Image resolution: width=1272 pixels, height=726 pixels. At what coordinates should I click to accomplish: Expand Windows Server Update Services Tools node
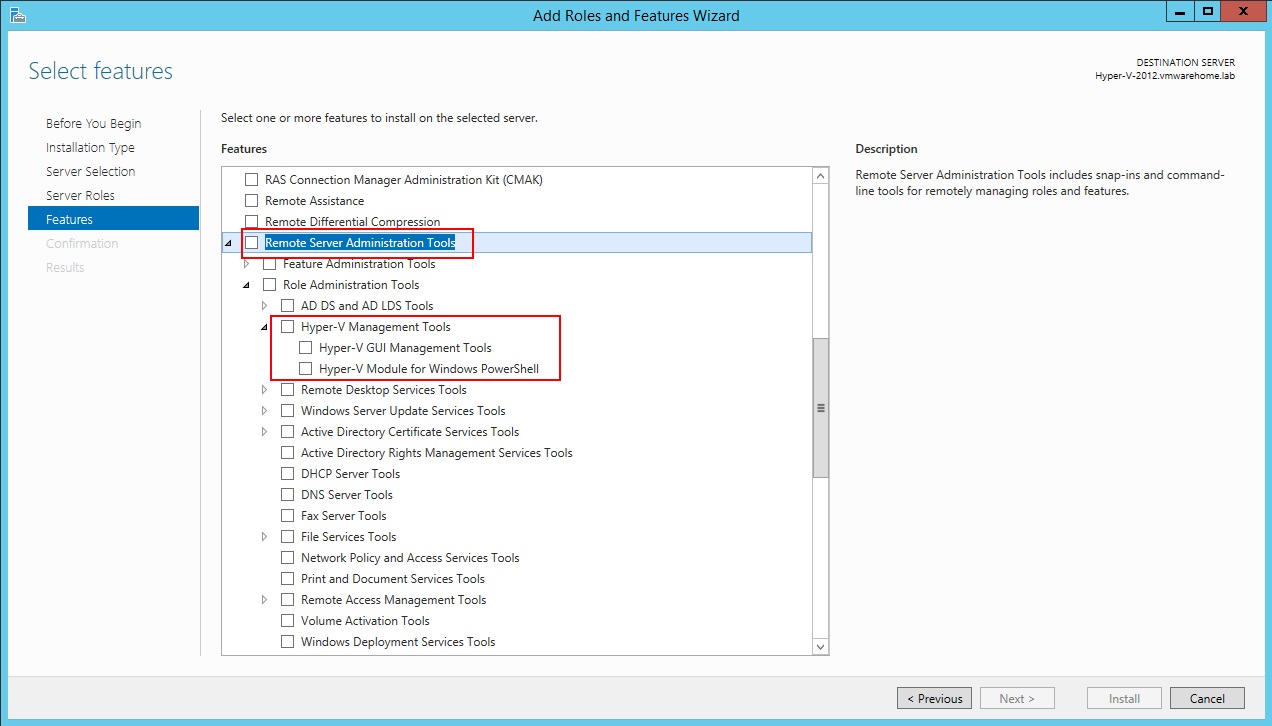[265, 411]
